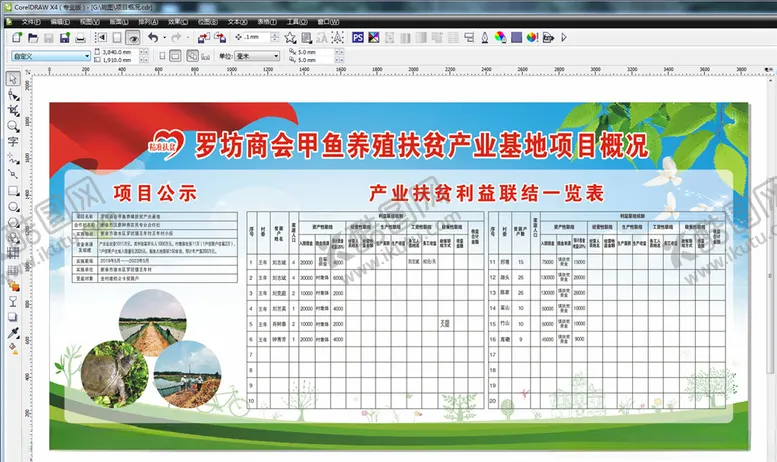Select the Text tool (字)
This screenshot has width=777, height=462.
tap(13, 142)
